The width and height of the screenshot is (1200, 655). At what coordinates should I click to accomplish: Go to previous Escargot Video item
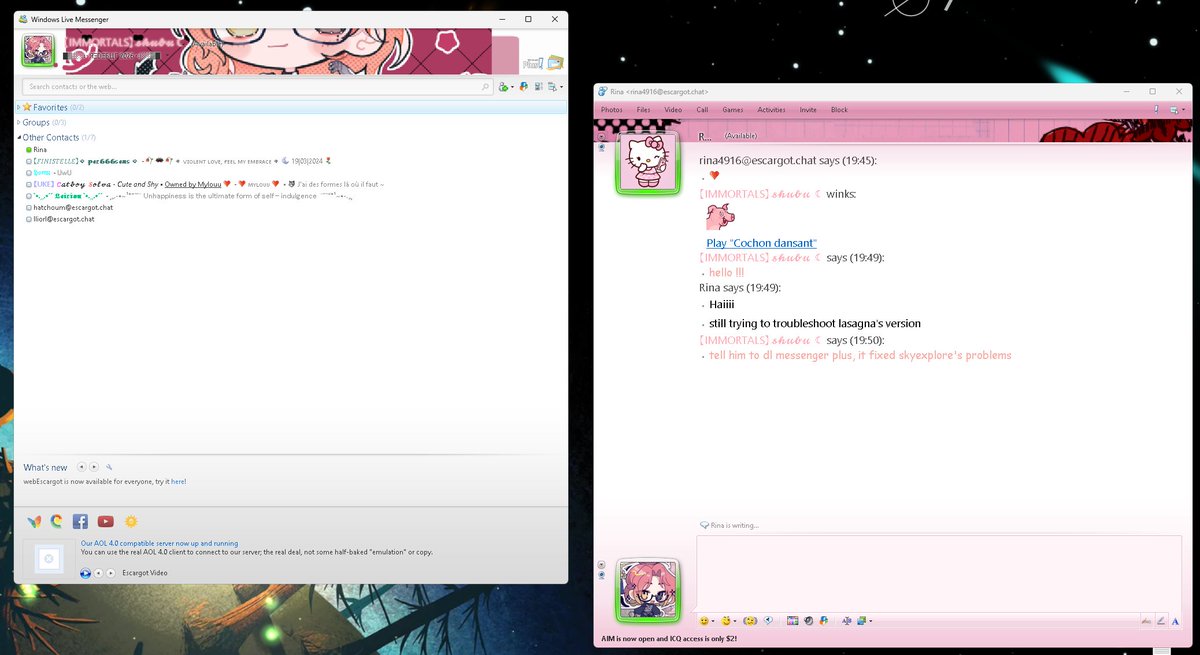tap(99, 573)
